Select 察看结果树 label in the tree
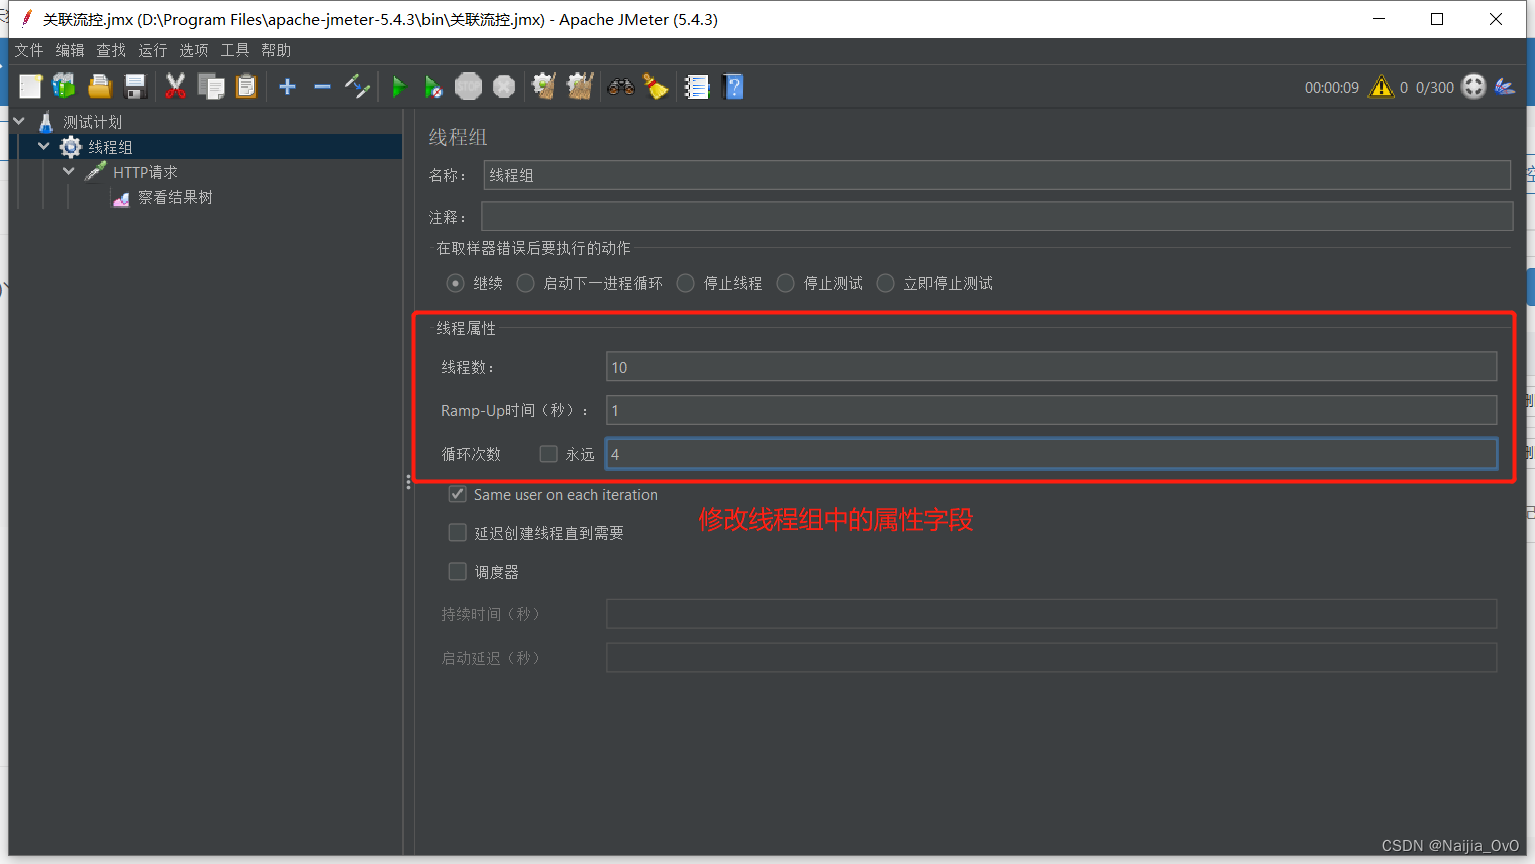1535x864 pixels. tap(175, 198)
